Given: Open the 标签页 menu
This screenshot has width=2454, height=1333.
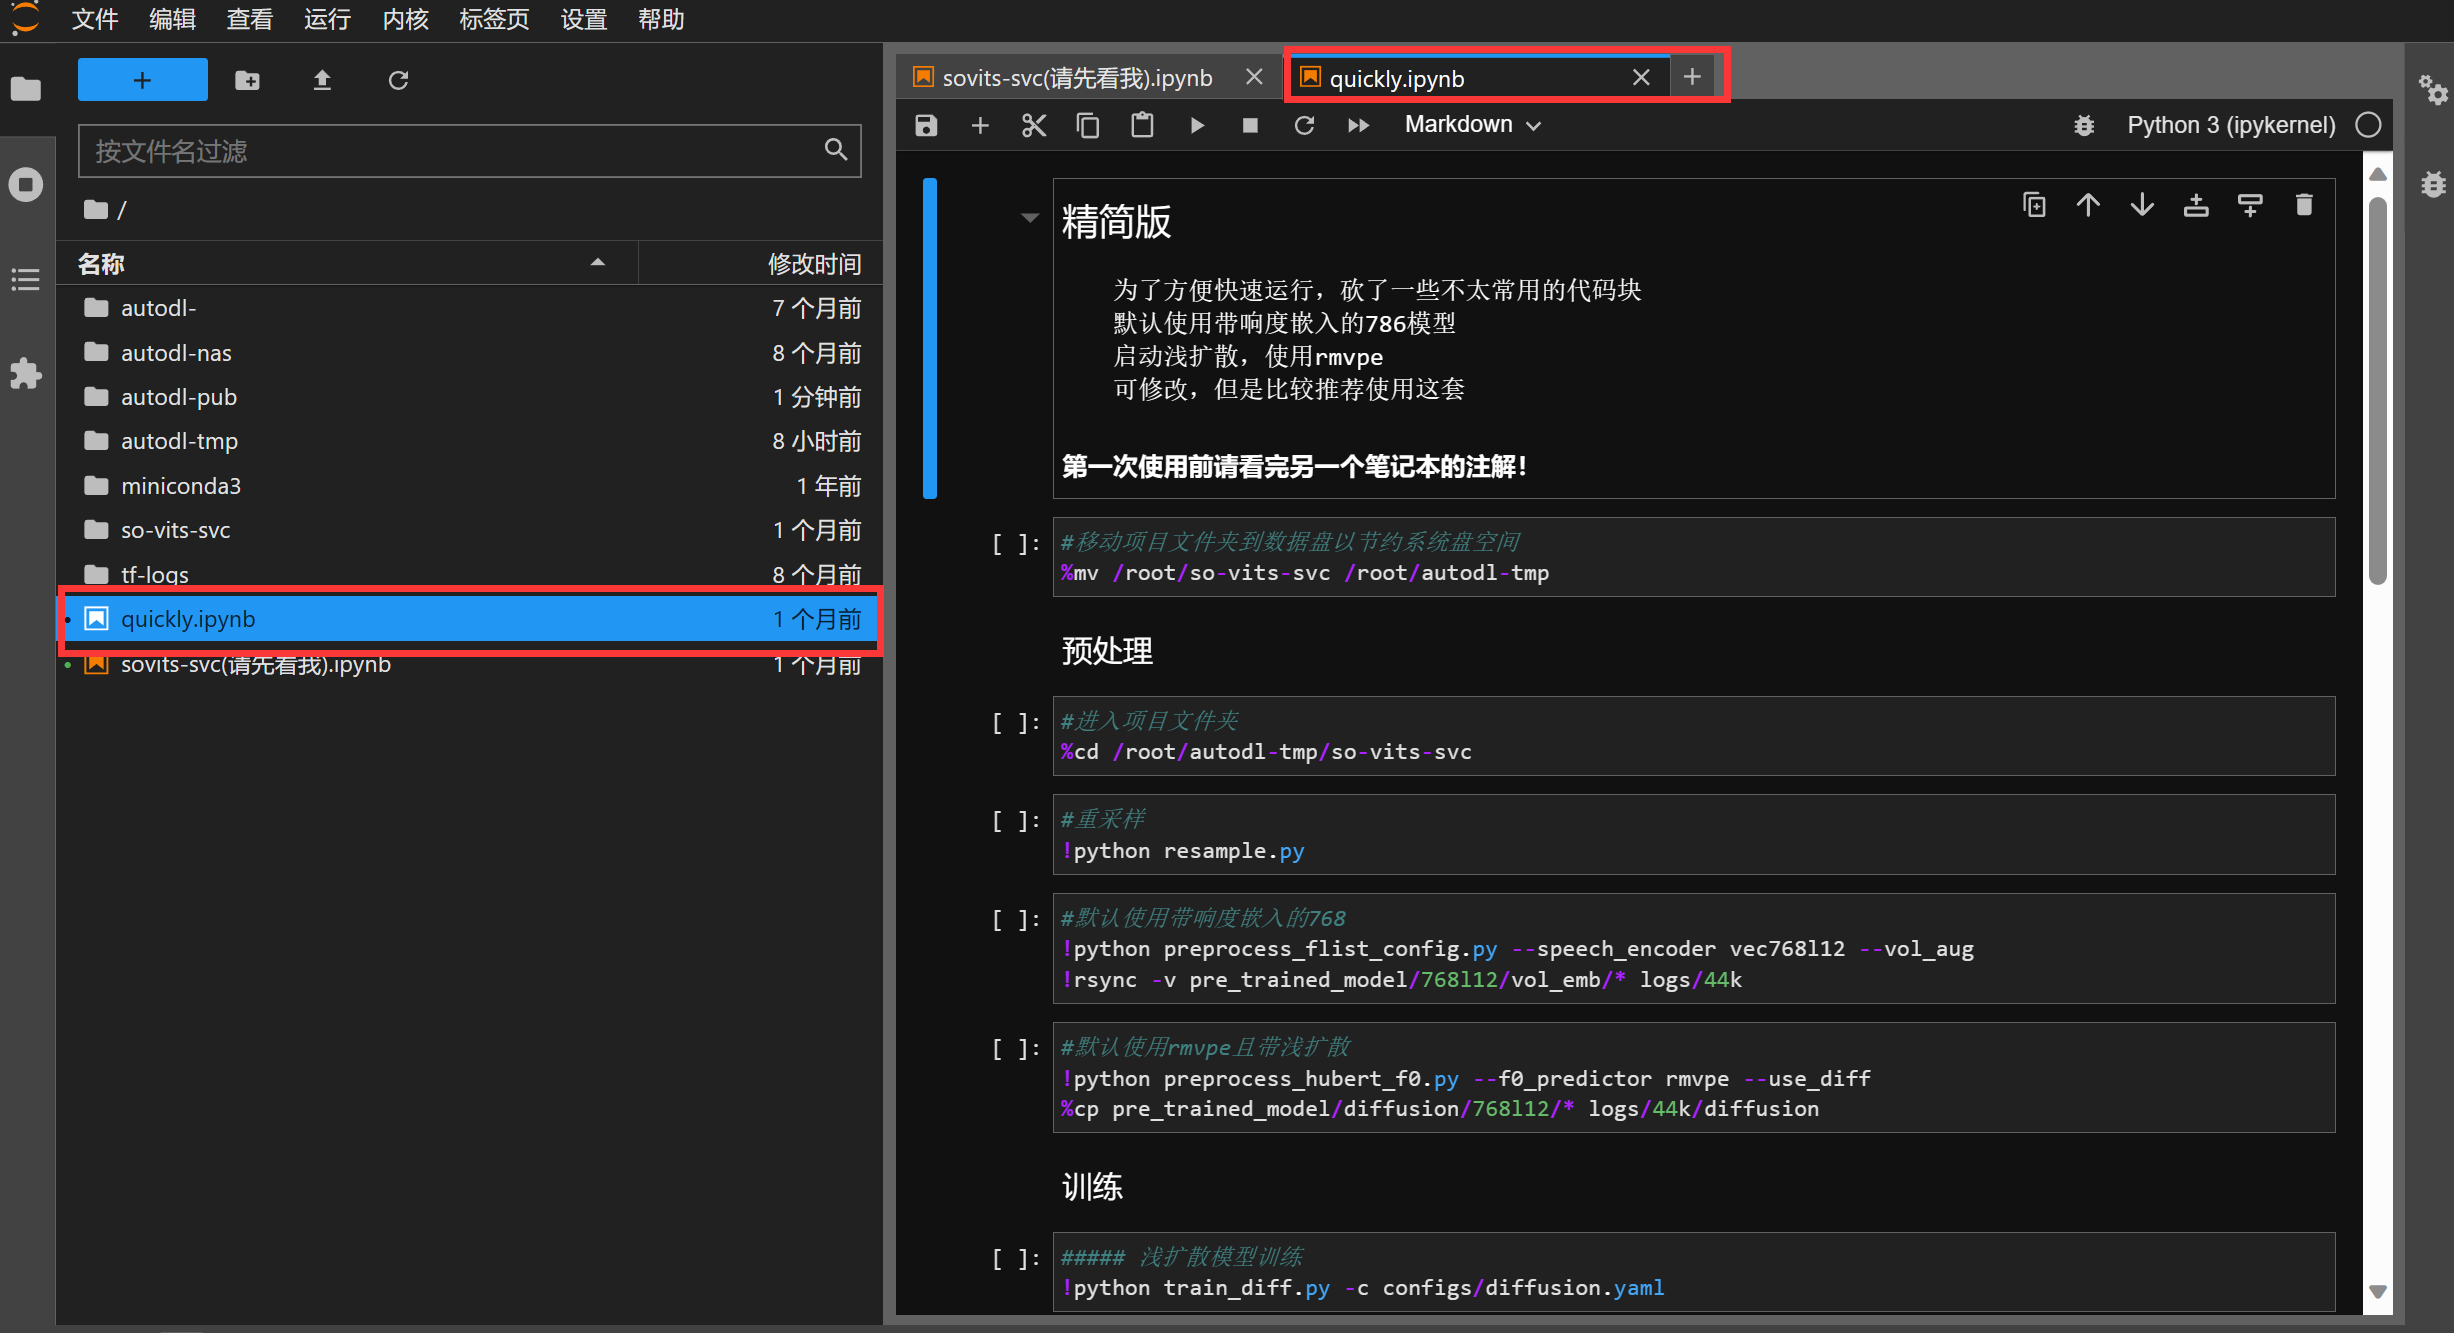Looking at the screenshot, I should 494,19.
